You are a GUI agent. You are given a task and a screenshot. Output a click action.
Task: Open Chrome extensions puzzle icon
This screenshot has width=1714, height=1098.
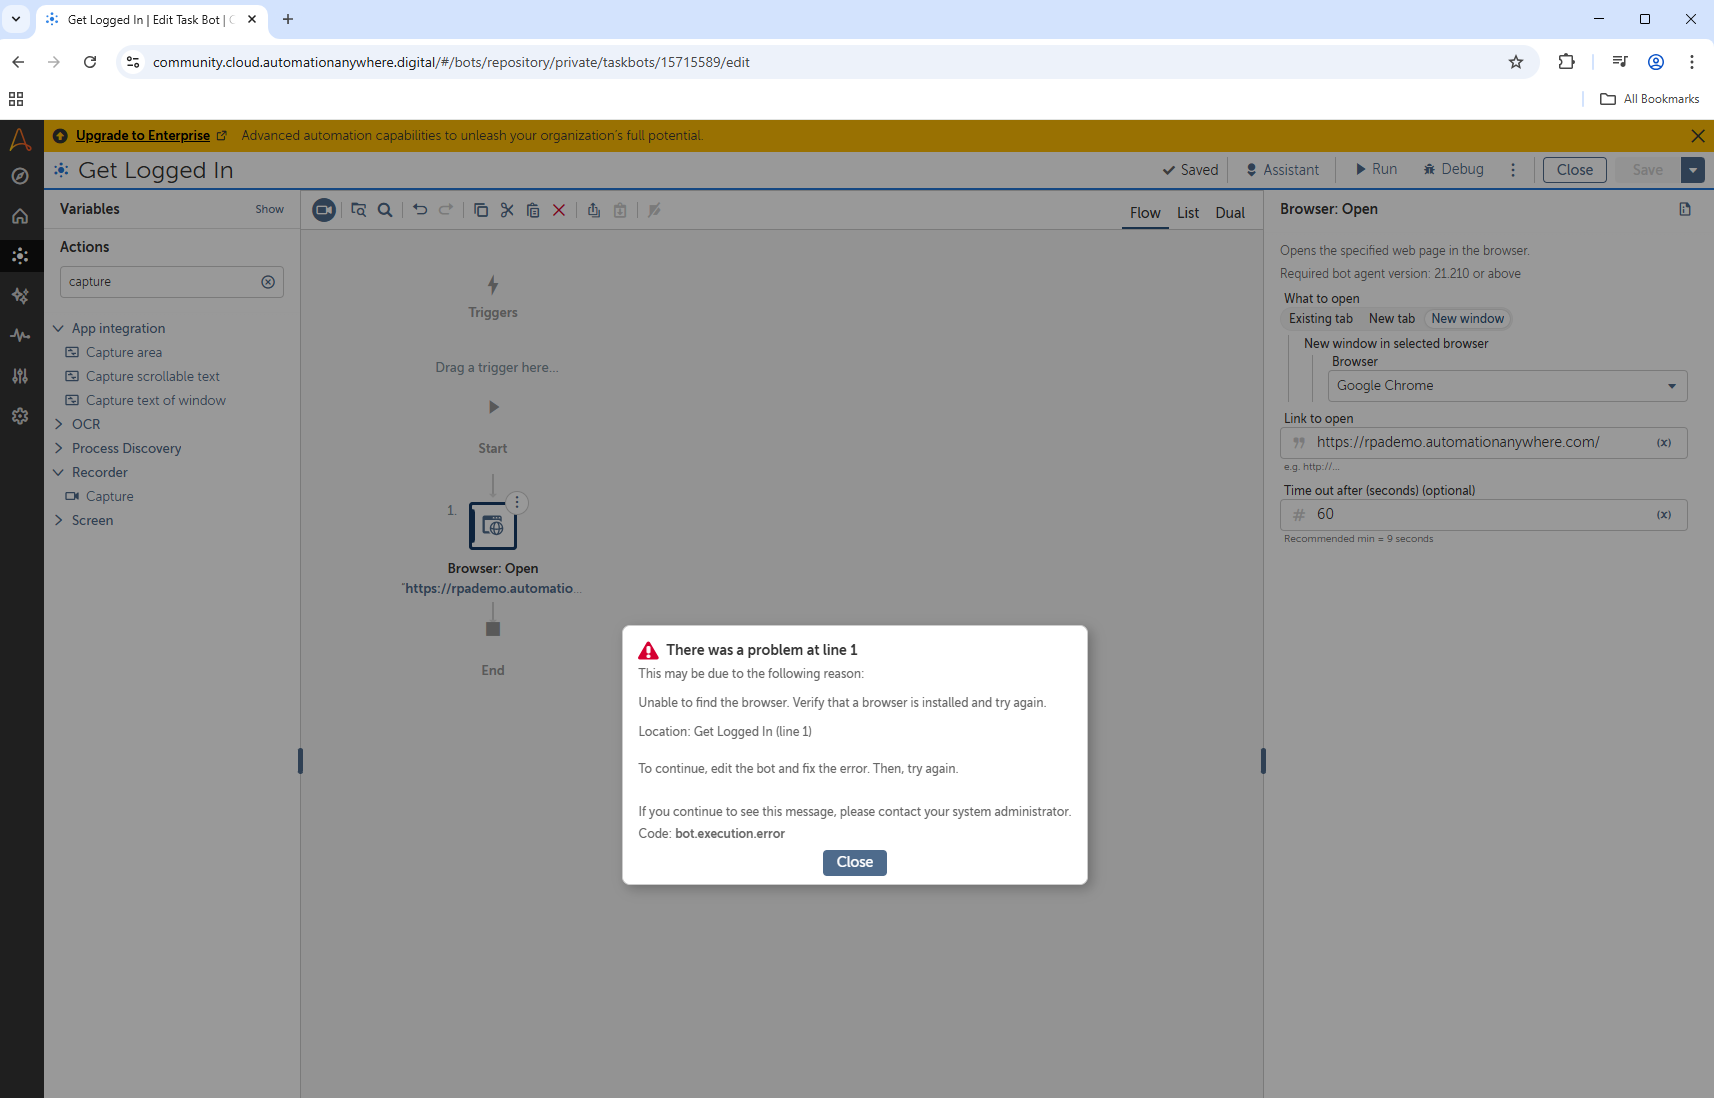pos(1567,62)
